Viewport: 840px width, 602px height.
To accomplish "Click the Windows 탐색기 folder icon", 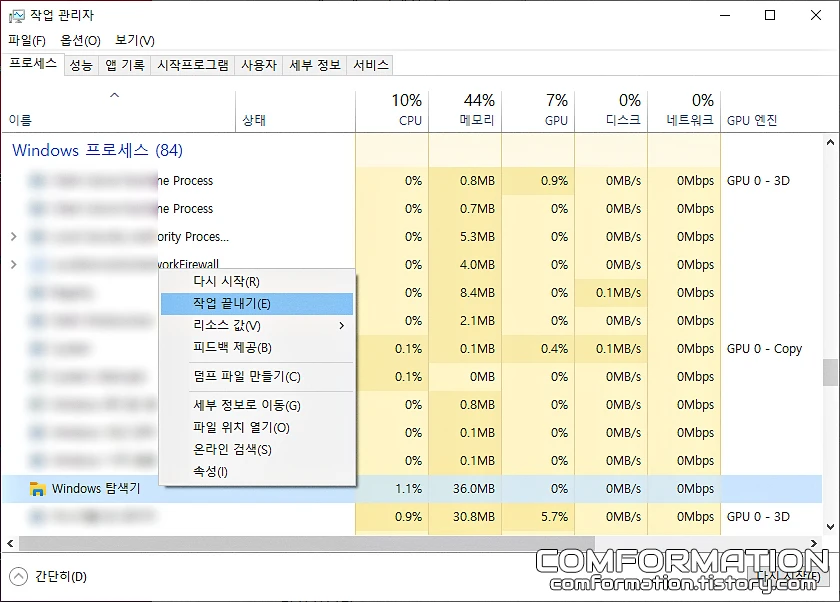I will tap(37, 488).
